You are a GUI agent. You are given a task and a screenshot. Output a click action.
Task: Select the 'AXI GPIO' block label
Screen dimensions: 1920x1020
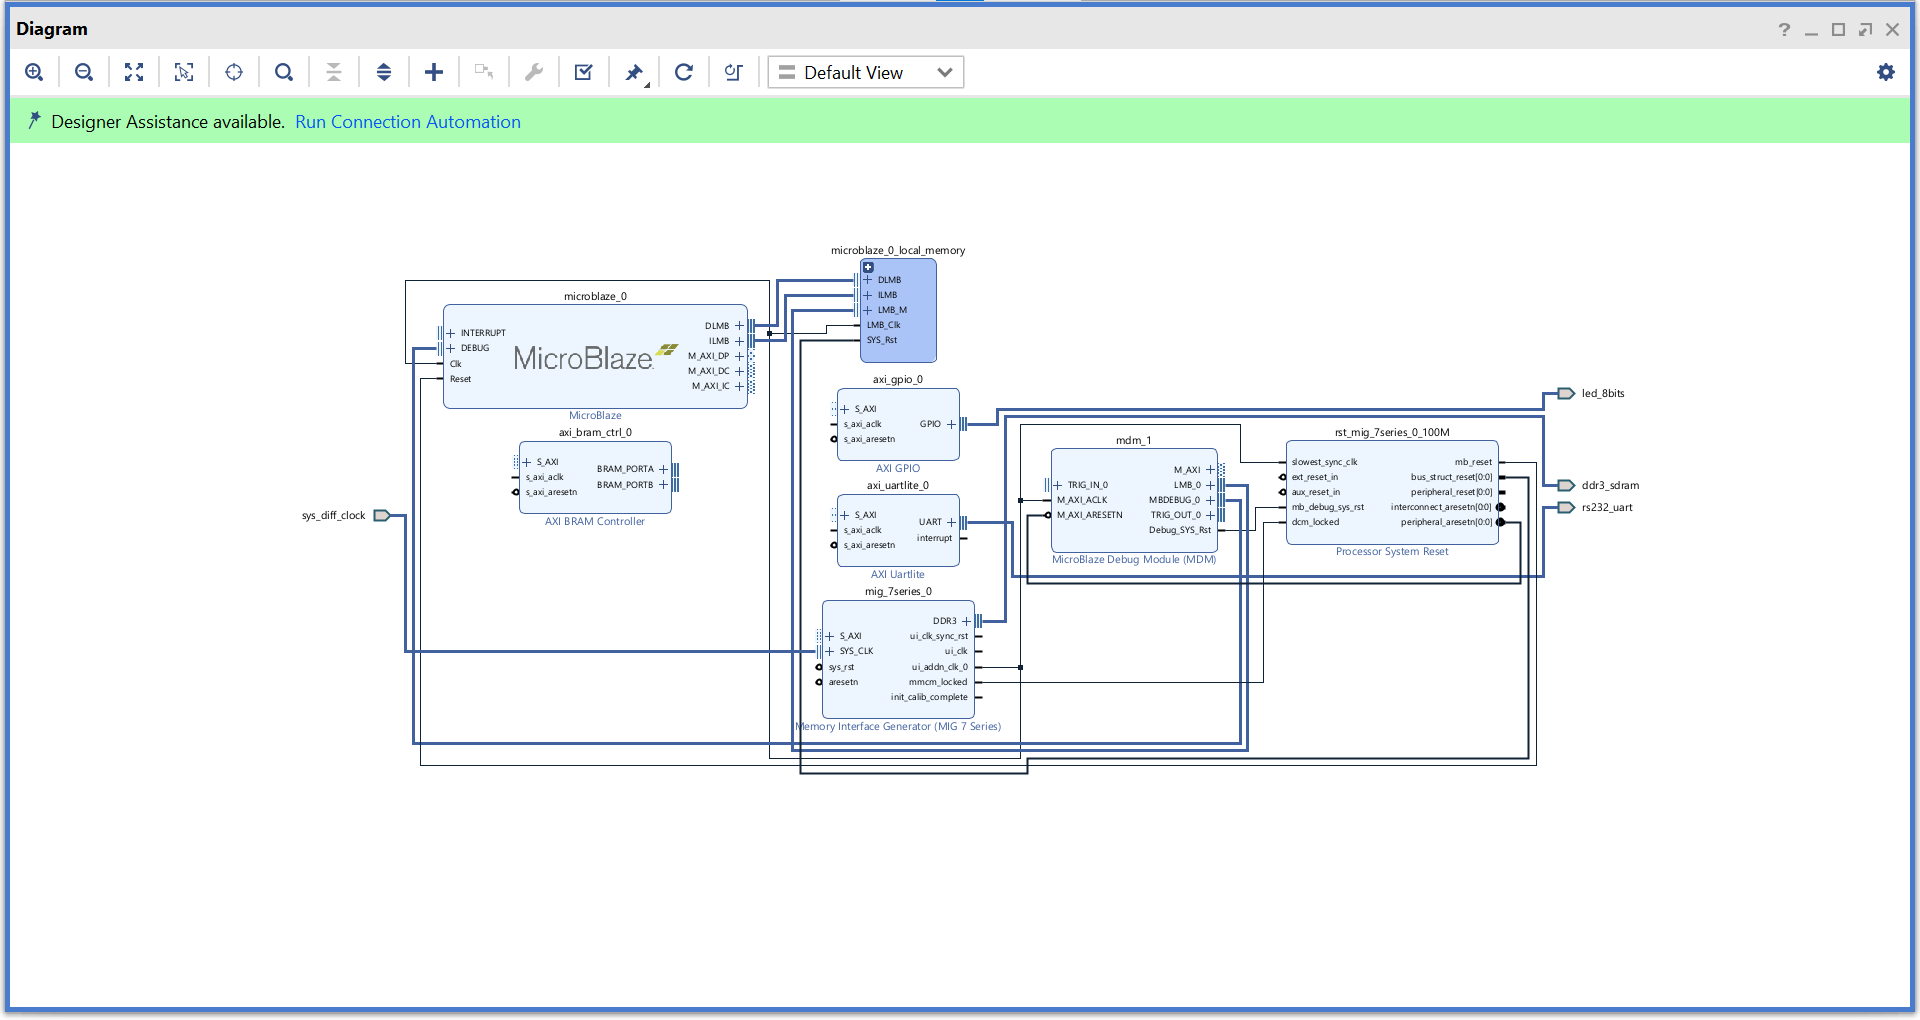coord(898,468)
